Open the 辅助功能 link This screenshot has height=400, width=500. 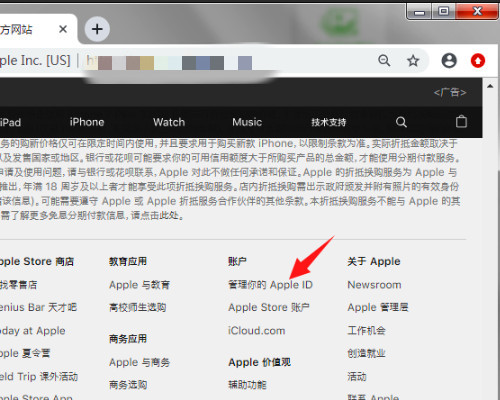pos(247,385)
